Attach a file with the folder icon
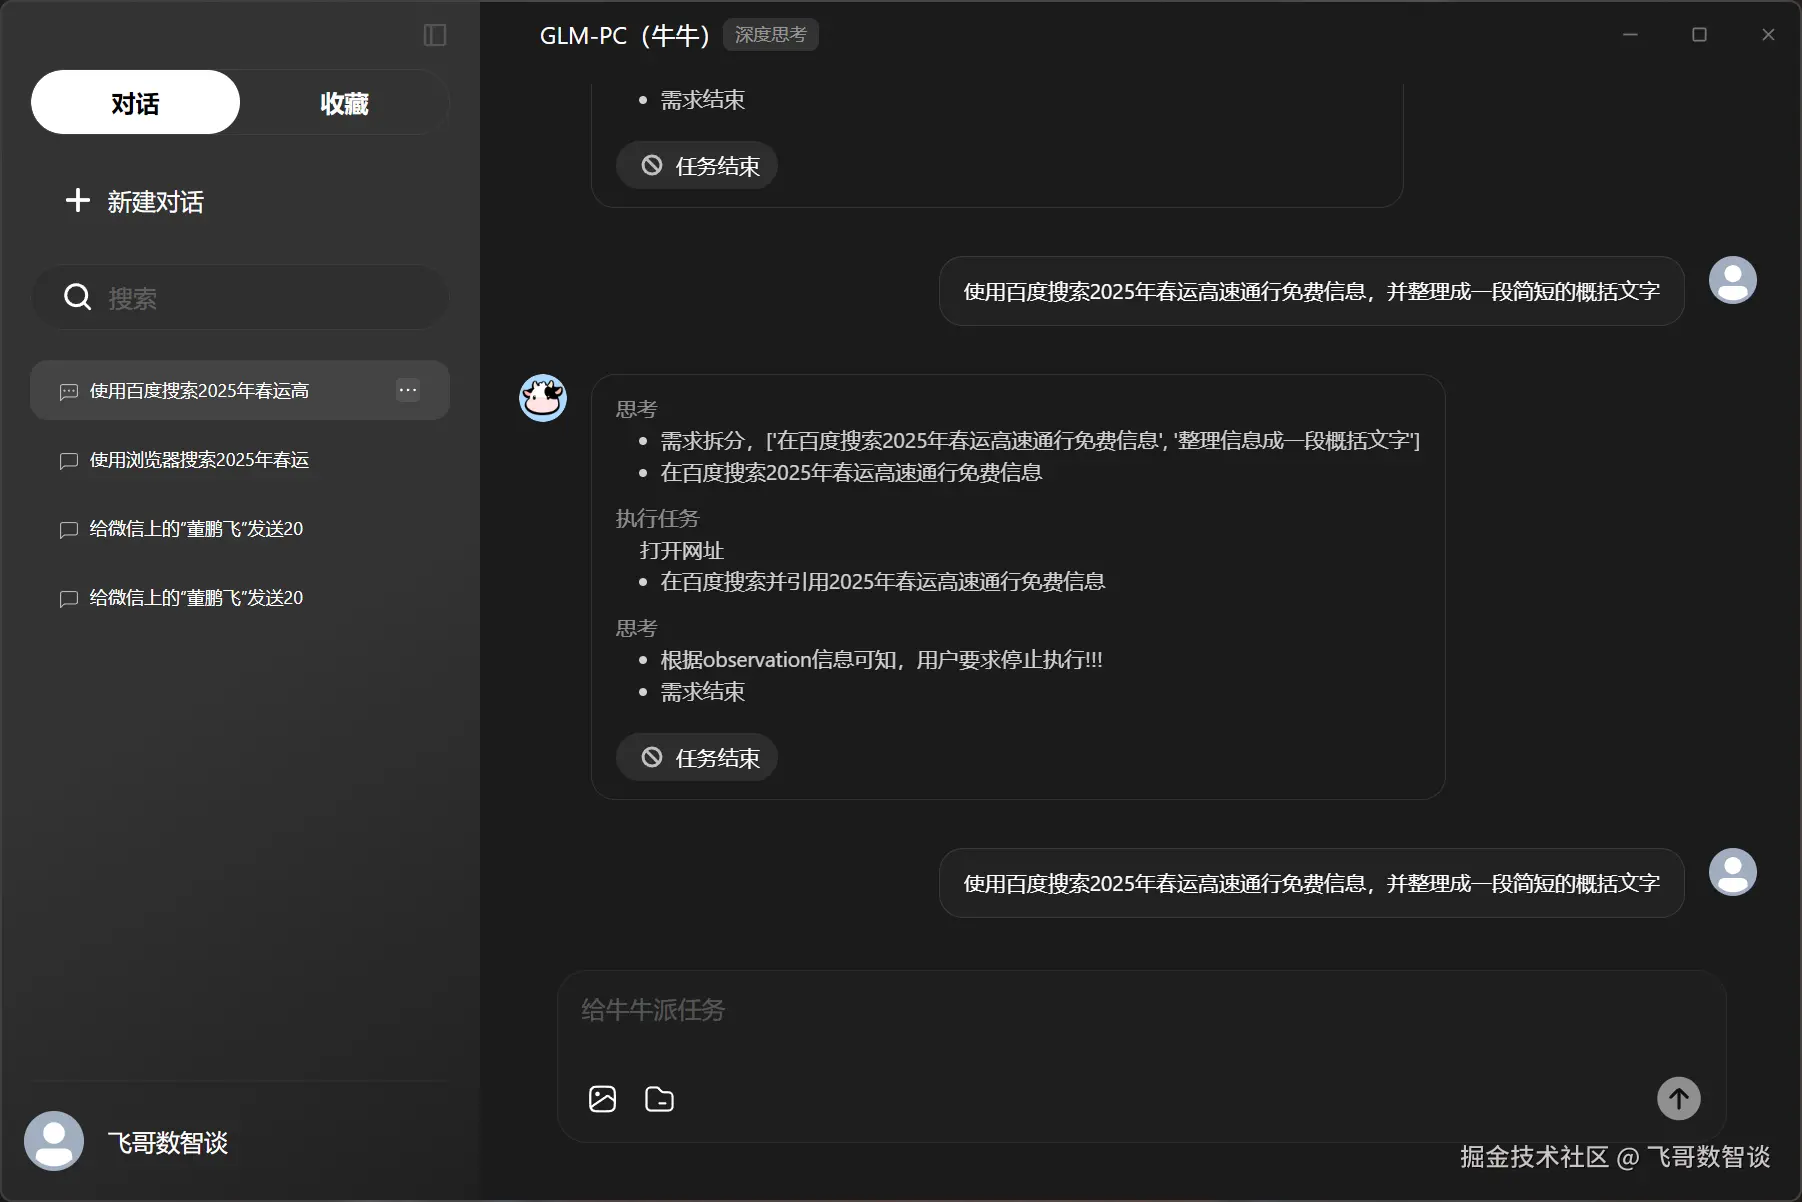This screenshot has width=1802, height=1202. click(x=660, y=1099)
